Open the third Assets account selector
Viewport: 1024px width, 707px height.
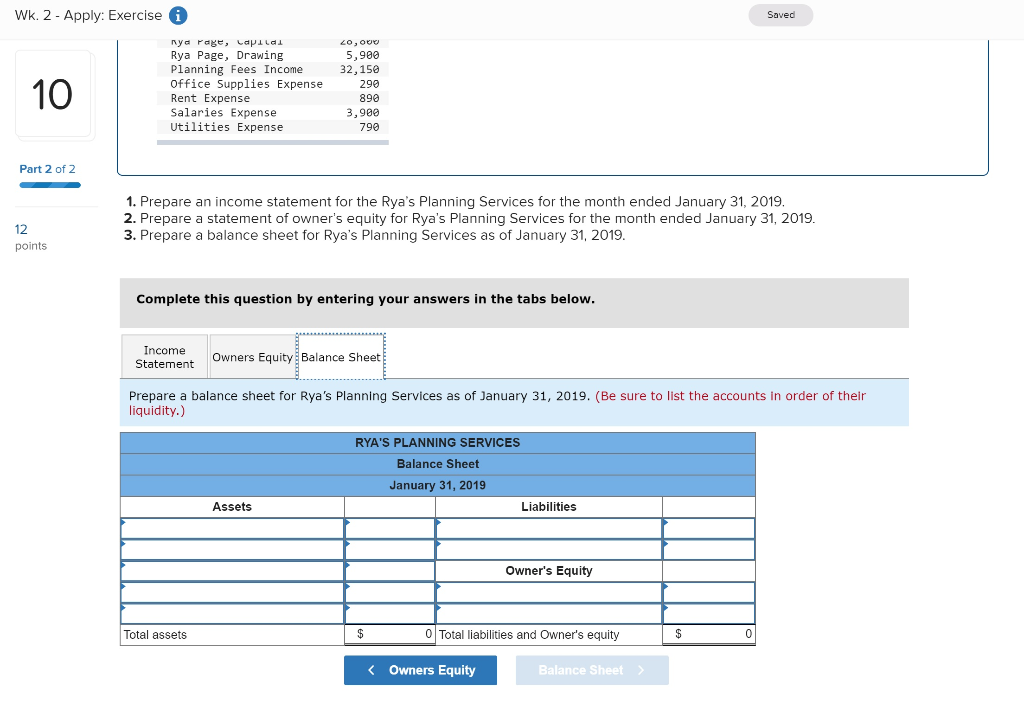(232, 570)
